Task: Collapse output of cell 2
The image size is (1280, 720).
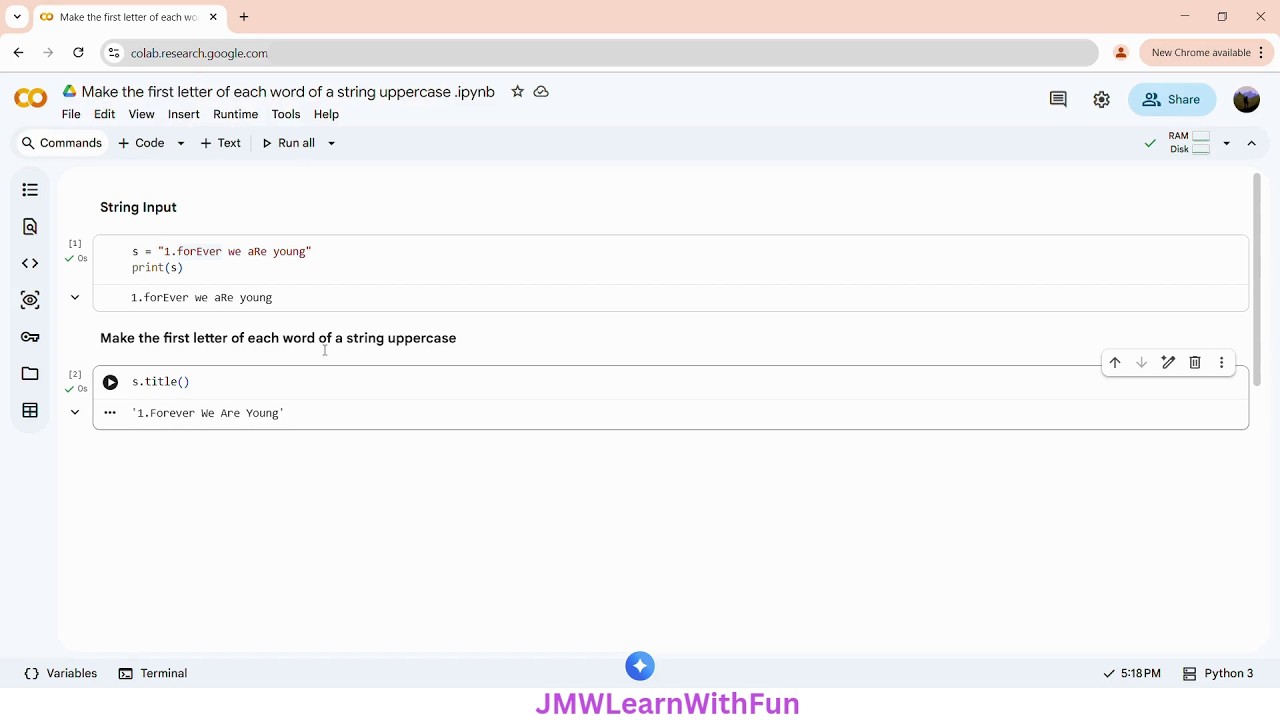Action: point(75,412)
